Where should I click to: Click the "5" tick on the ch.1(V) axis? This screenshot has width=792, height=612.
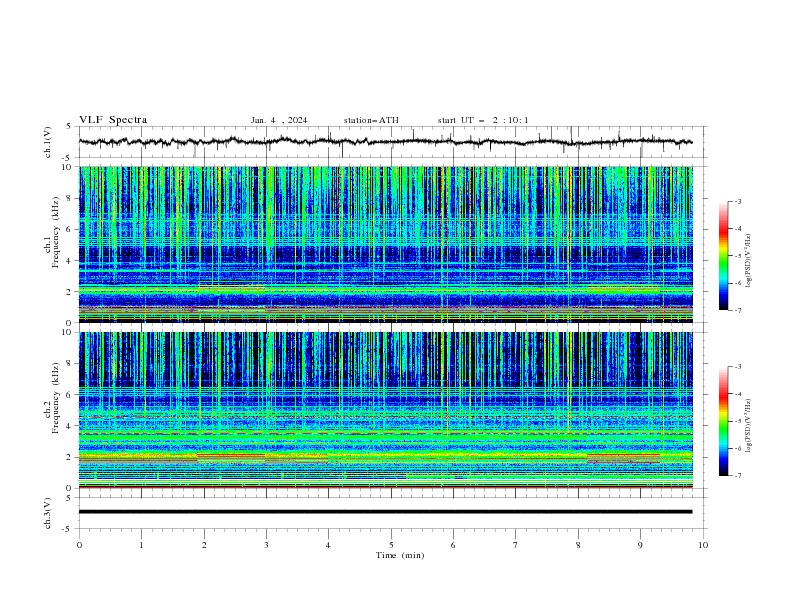69,127
